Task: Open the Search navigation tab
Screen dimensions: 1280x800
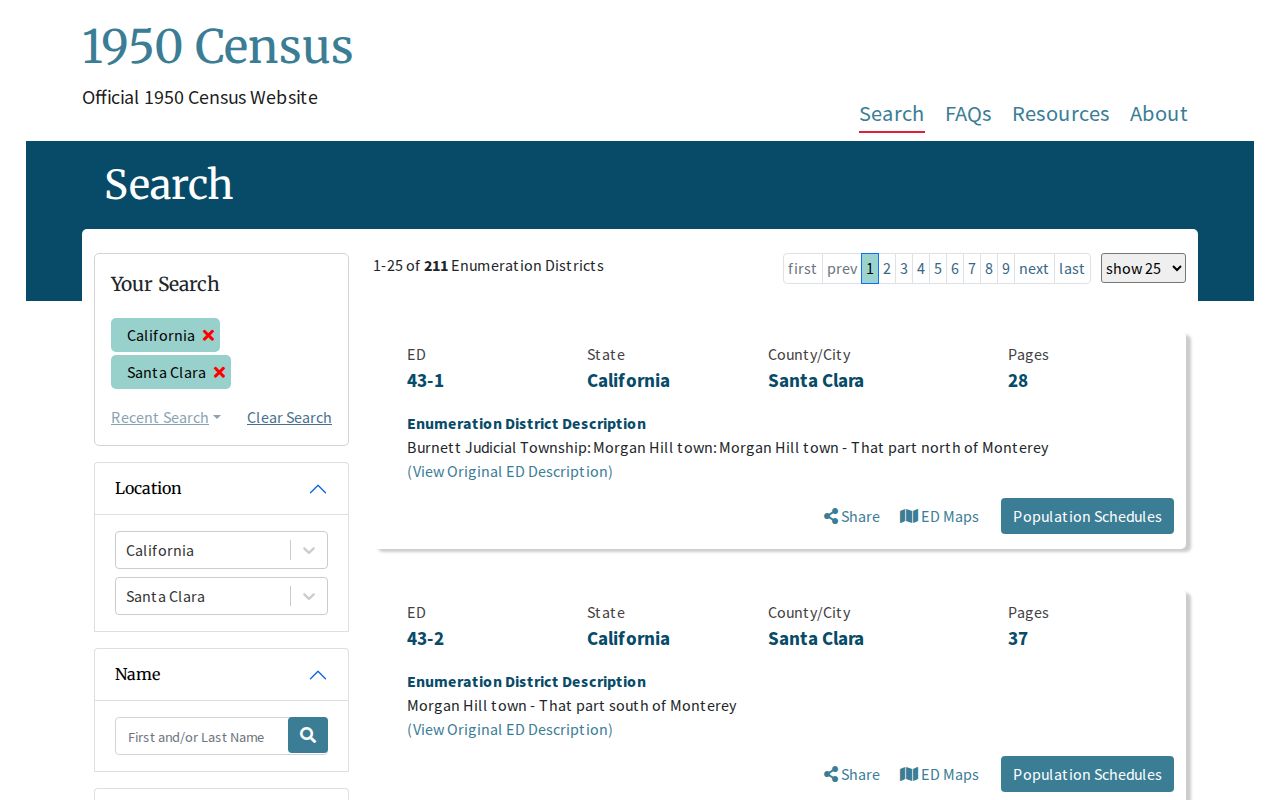Action: coord(892,114)
